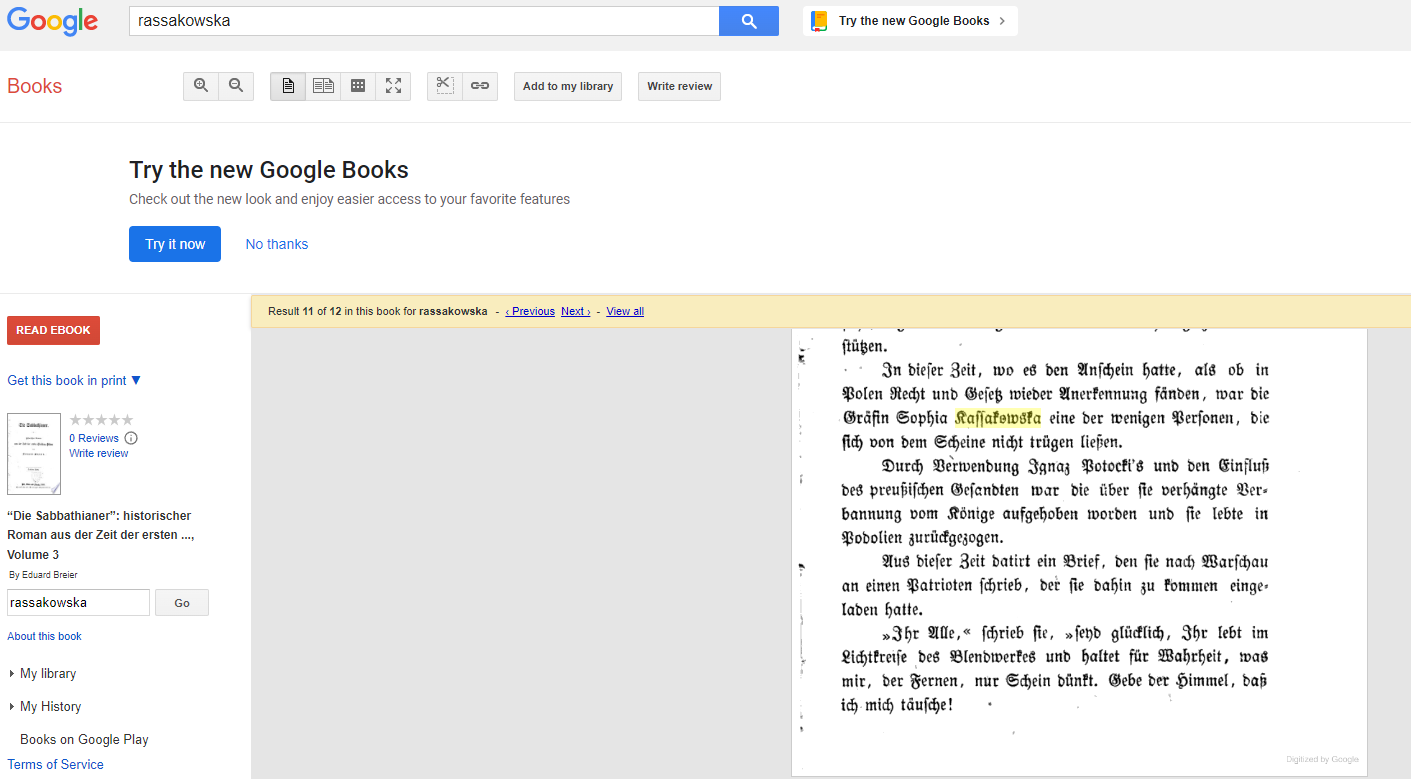
Task: Click the 0 Reviews link
Action: (94, 438)
